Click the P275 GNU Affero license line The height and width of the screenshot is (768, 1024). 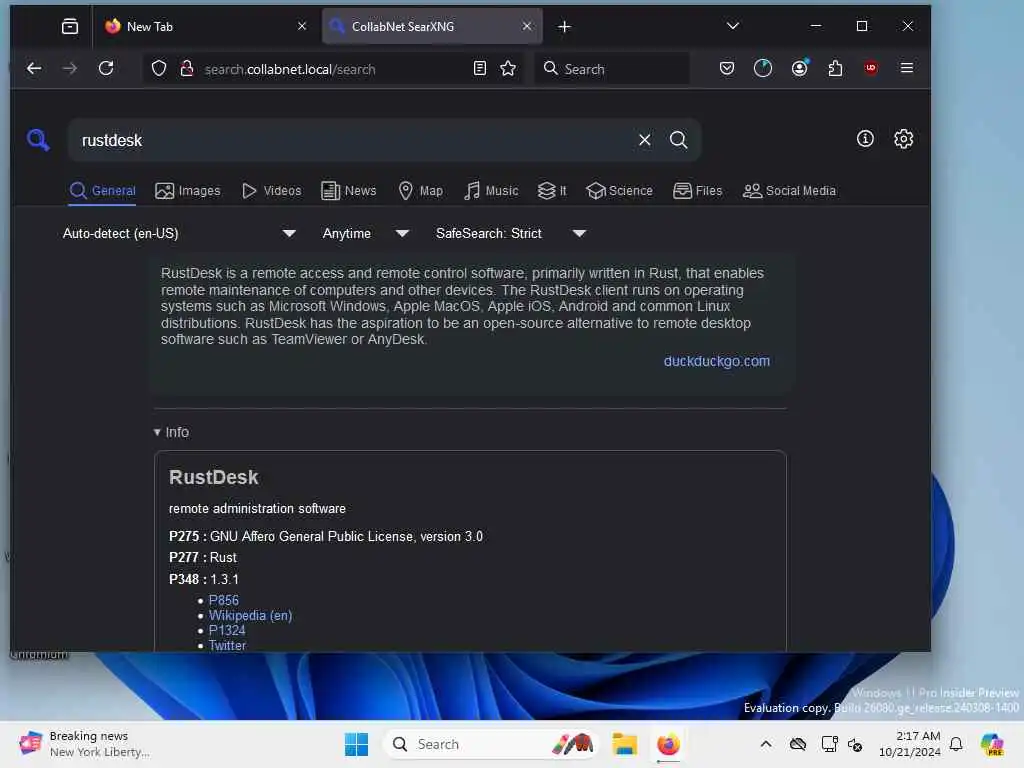pyautogui.click(x=326, y=536)
